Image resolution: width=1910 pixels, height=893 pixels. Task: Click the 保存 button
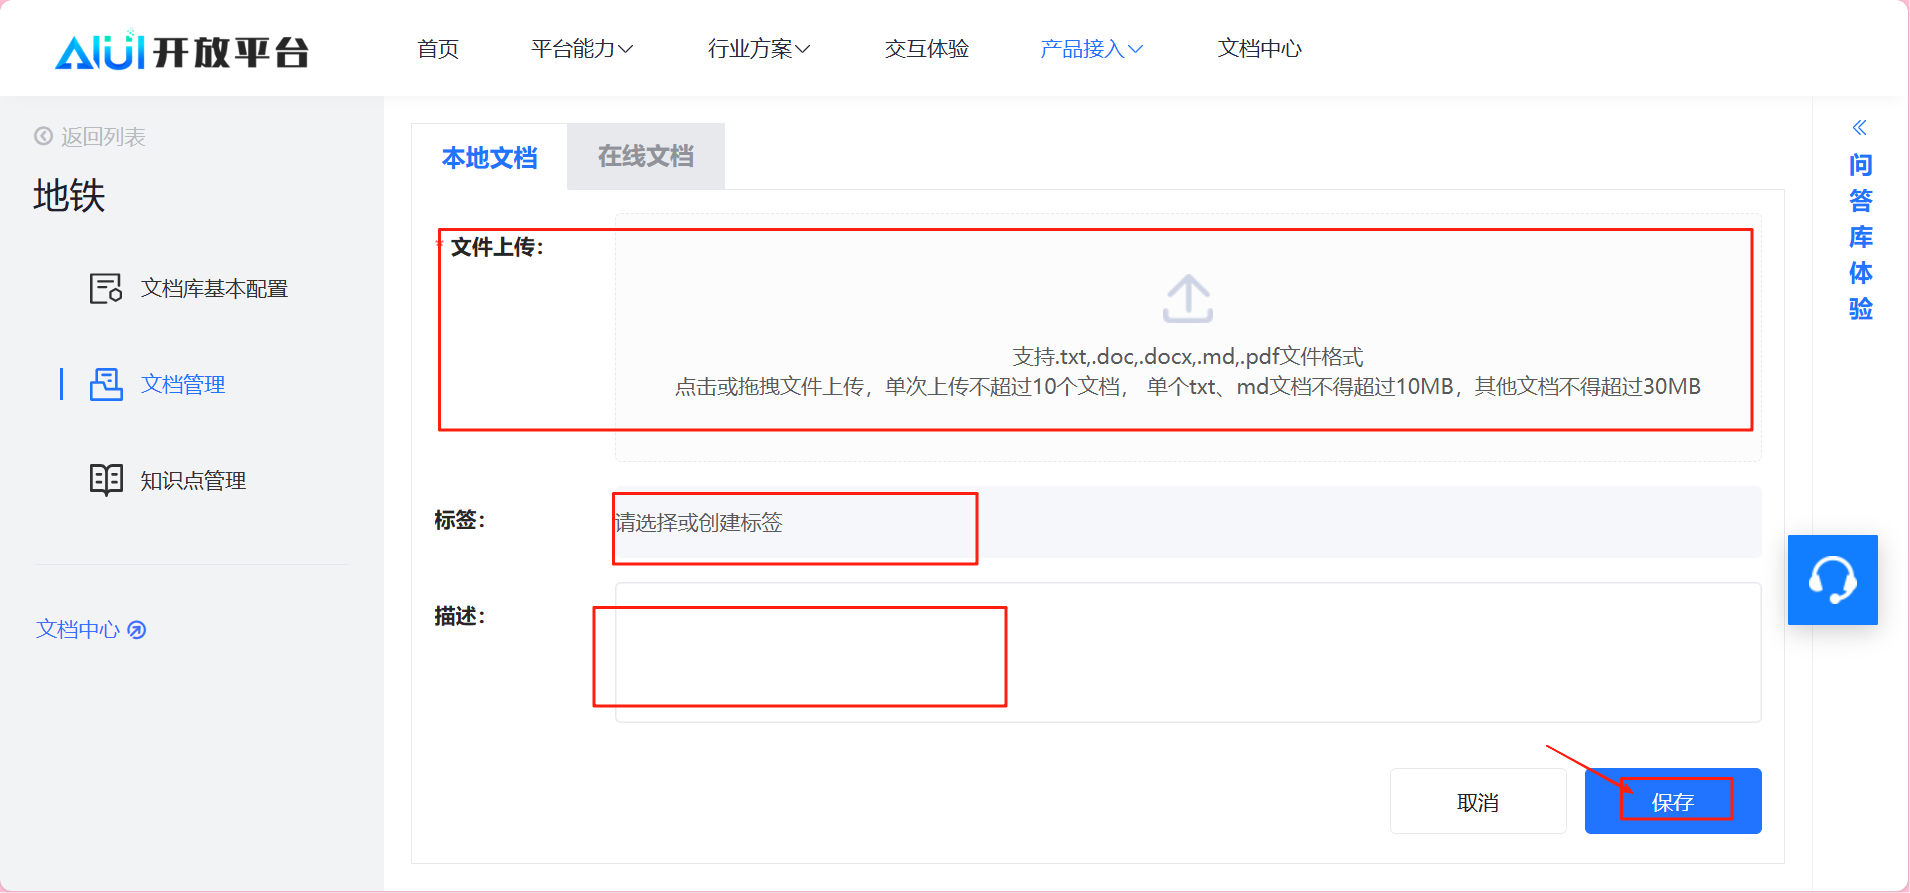click(x=1672, y=802)
